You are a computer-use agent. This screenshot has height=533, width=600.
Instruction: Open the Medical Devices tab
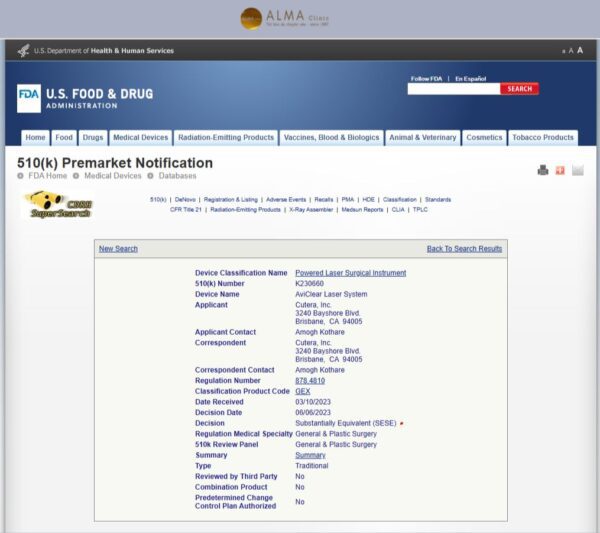pos(140,138)
